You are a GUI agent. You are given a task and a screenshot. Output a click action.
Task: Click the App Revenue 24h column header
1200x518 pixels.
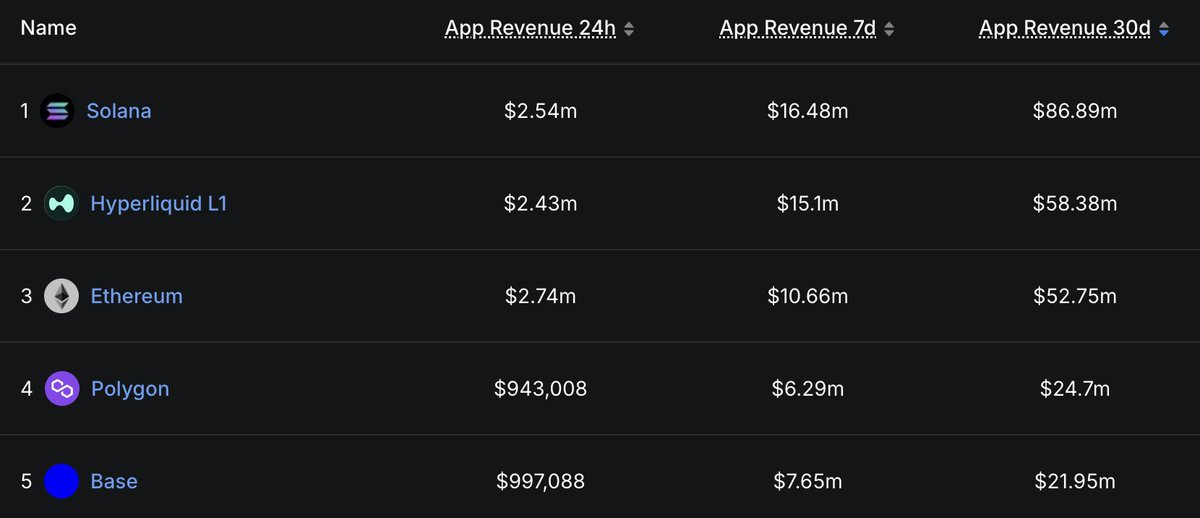click(x=531, y=29)
